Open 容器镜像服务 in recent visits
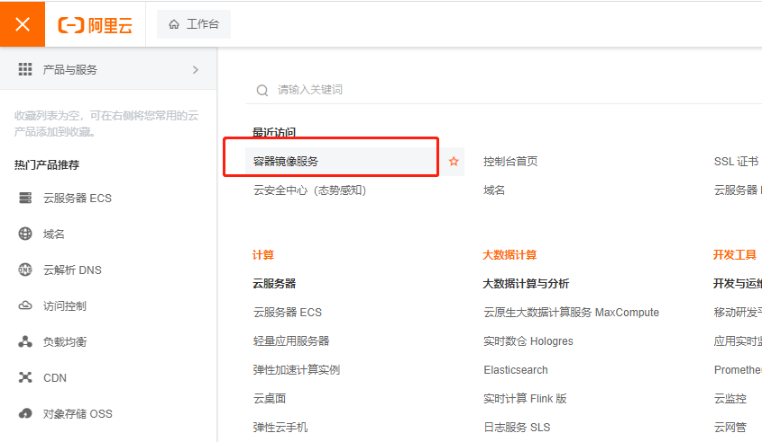The image size is (762, 442). click(x=286, y=161)
